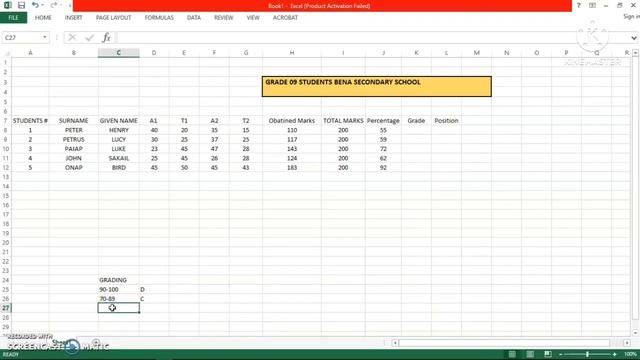Switch to the PAGE LAYOUT tab
This screenshot has height=360, width=640.
[113, 18]
